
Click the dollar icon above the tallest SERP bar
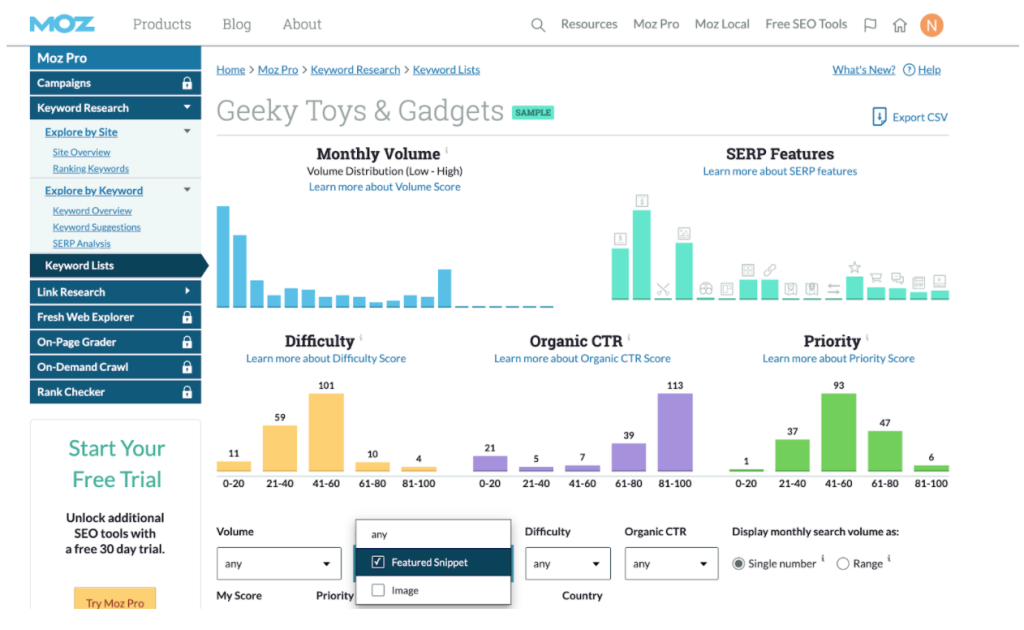pos(642,200)
